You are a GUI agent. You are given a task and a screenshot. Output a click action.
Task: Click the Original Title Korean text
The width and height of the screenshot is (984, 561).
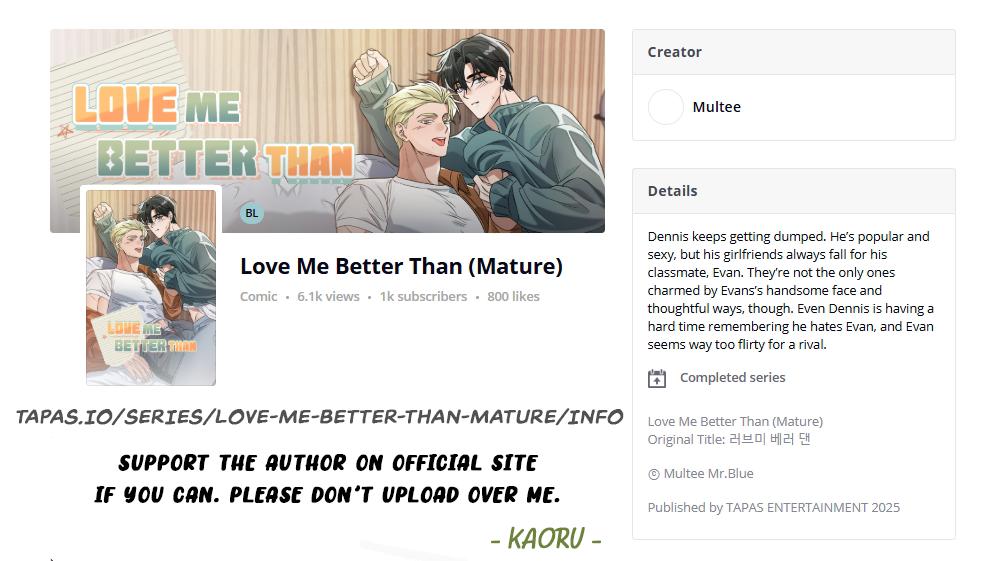tap(729, 439)
